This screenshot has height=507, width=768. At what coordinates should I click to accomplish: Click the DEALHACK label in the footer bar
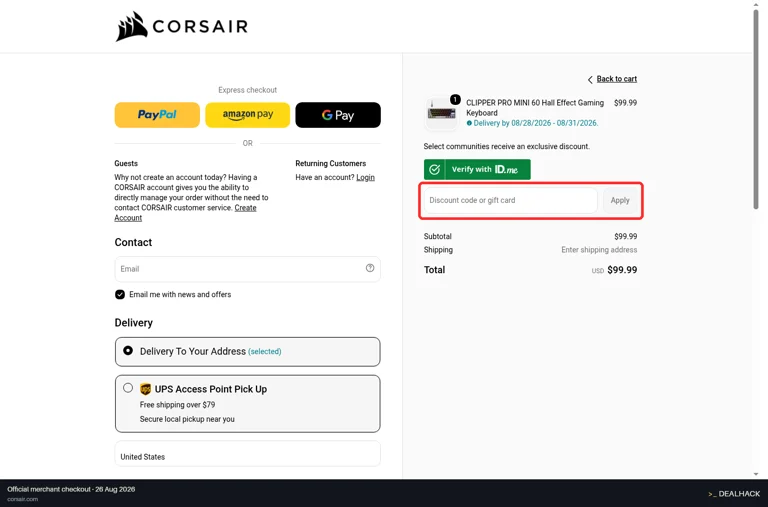(x=739, y=494)
